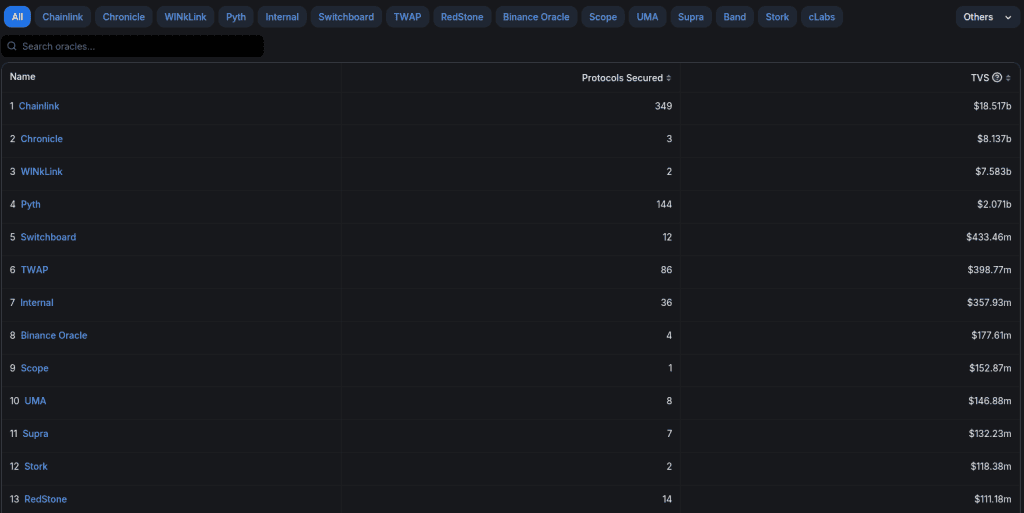Select the Band filter tab
The image size is (1024, 513).
tap(735, 17)
